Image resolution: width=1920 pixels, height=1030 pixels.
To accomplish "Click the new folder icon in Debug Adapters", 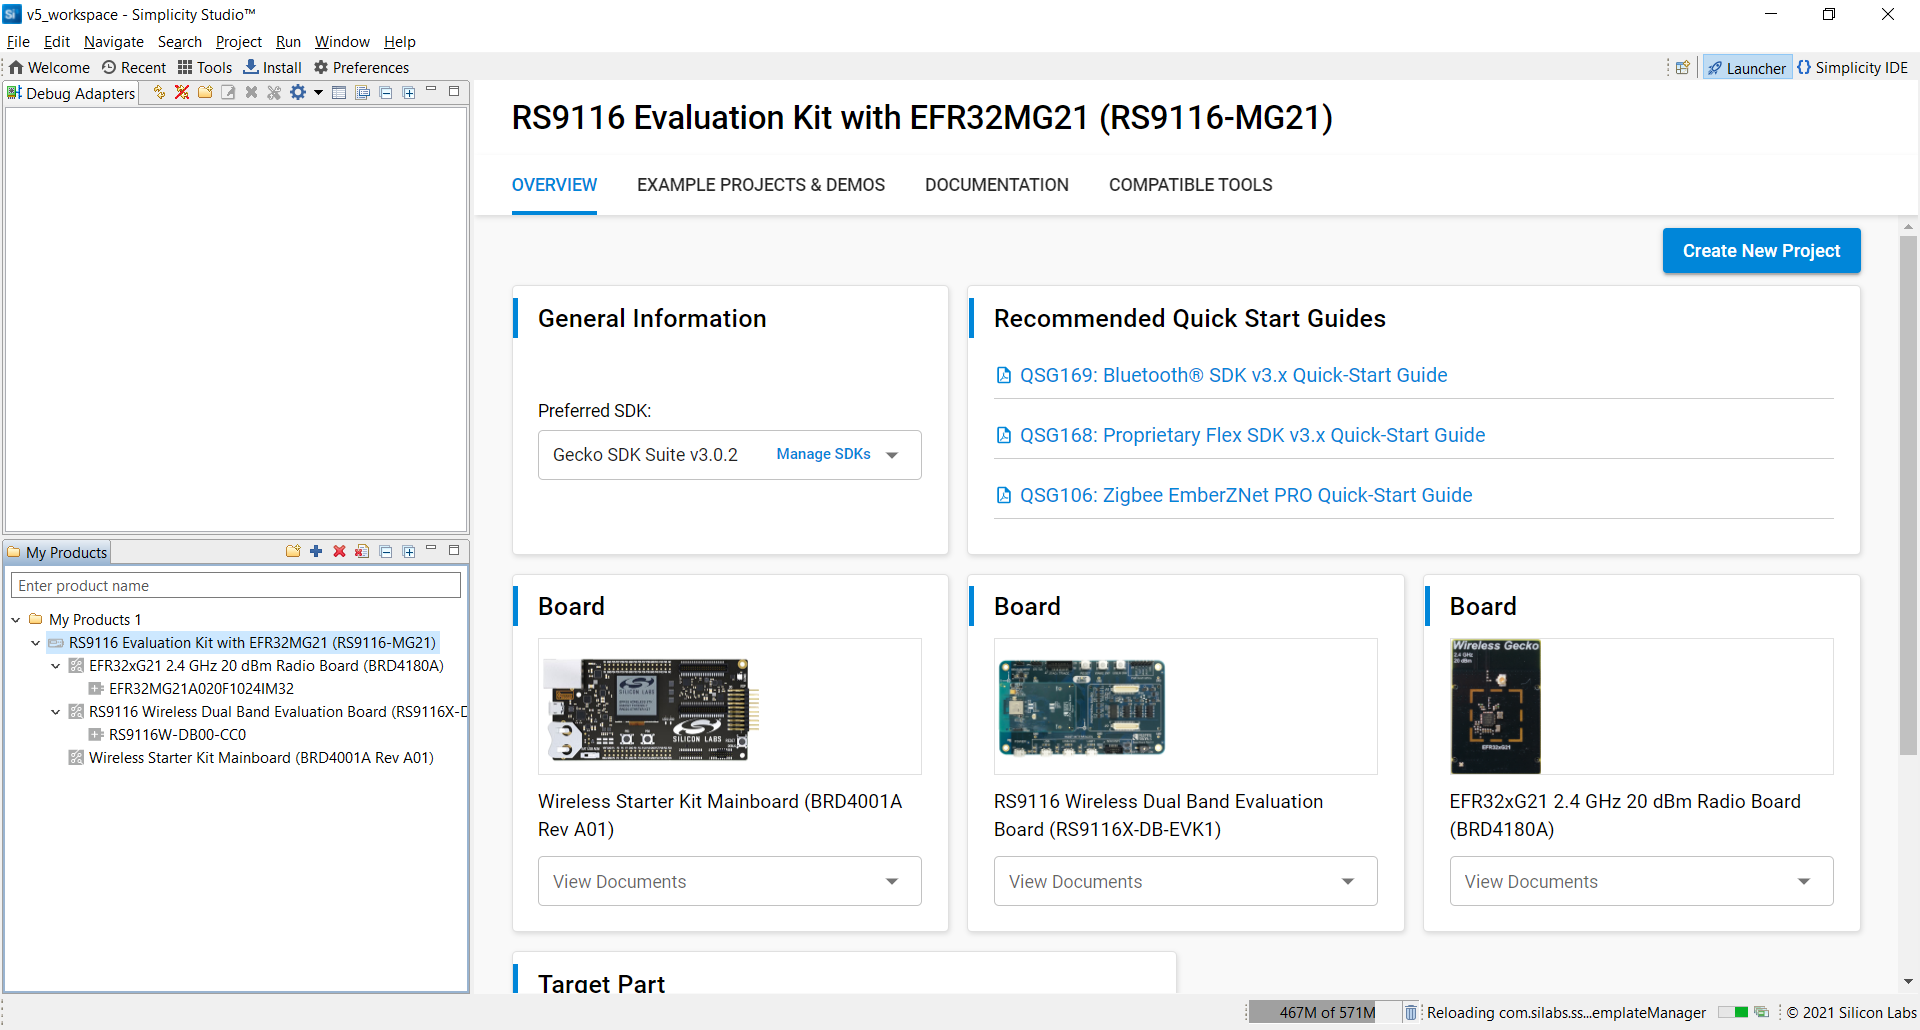I will click(205, 92).
